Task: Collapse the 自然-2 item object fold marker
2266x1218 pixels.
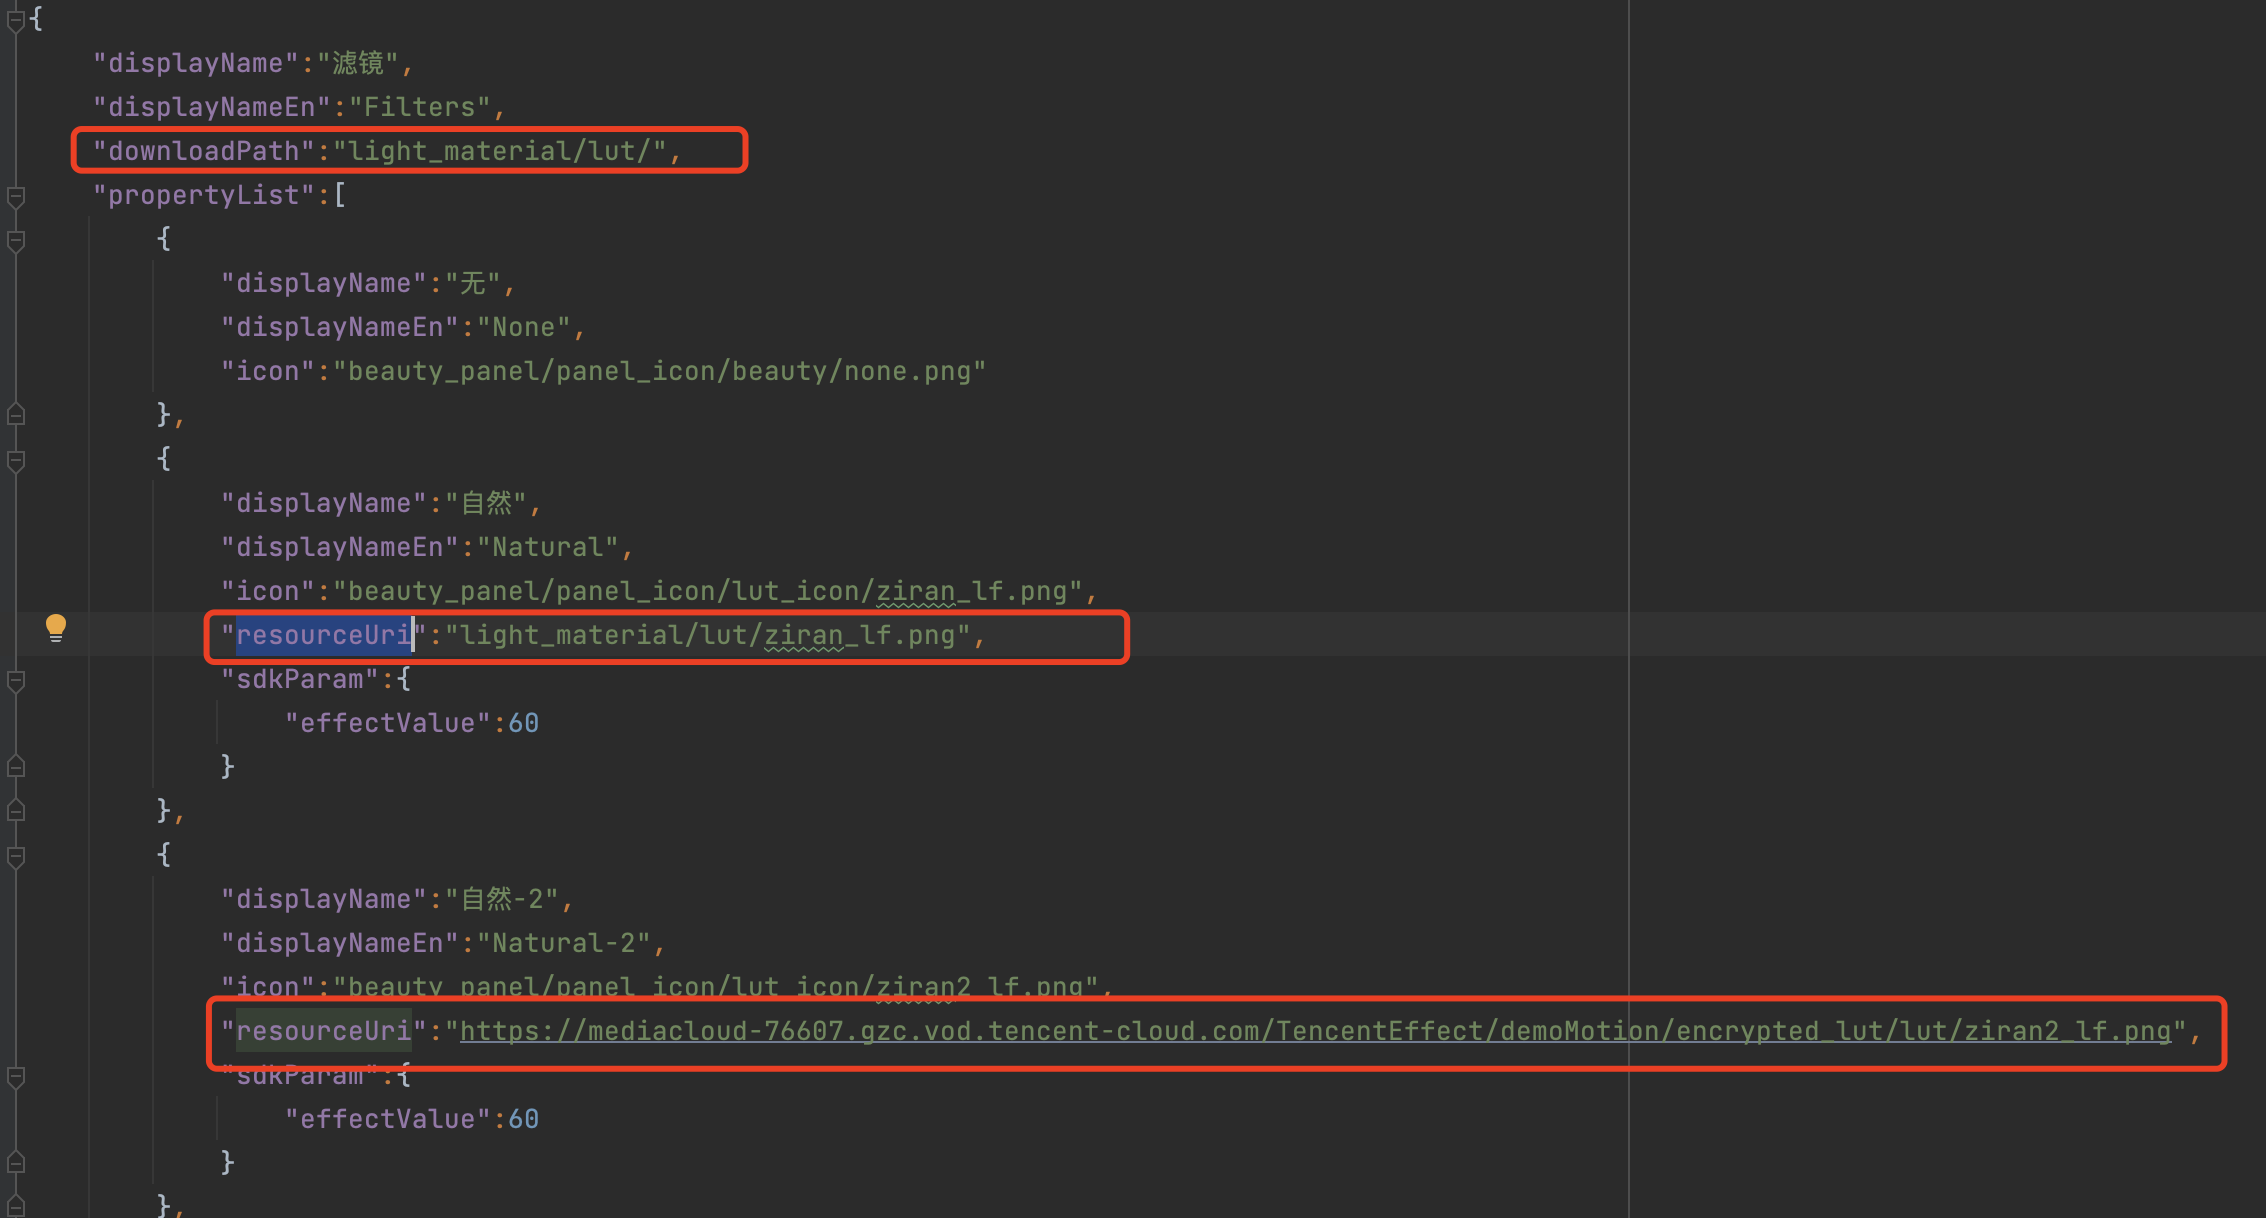Action: [x=16, y=856]
